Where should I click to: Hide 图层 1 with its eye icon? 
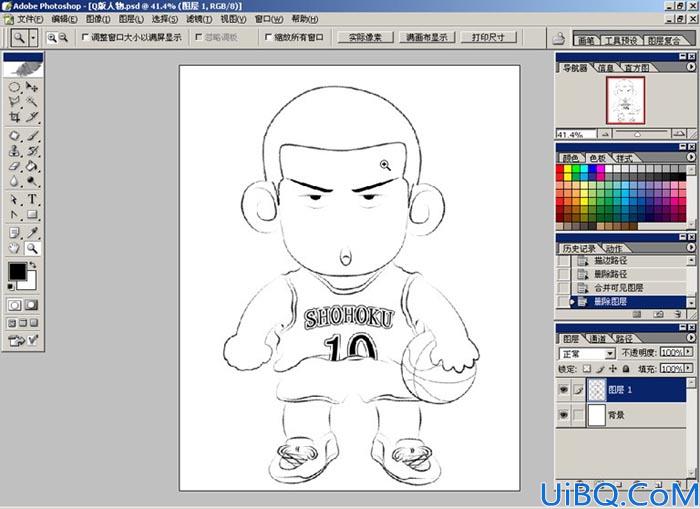[564, 390]
